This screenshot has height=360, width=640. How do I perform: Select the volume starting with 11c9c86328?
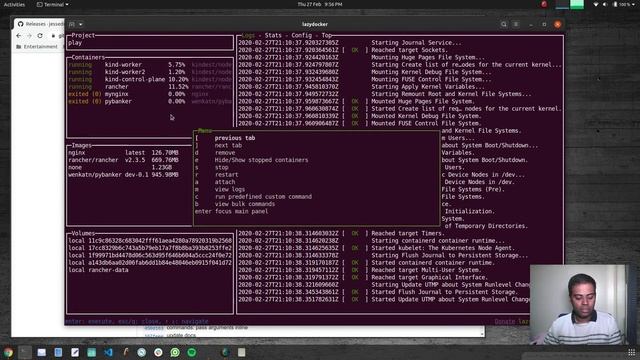(150, 240)
